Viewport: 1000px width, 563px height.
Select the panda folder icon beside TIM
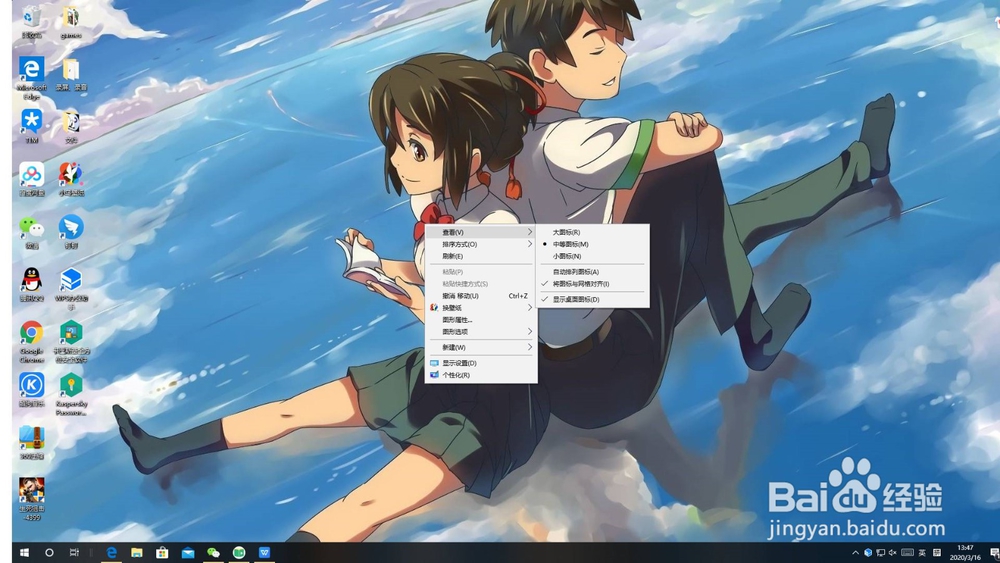tap(71, 126)
